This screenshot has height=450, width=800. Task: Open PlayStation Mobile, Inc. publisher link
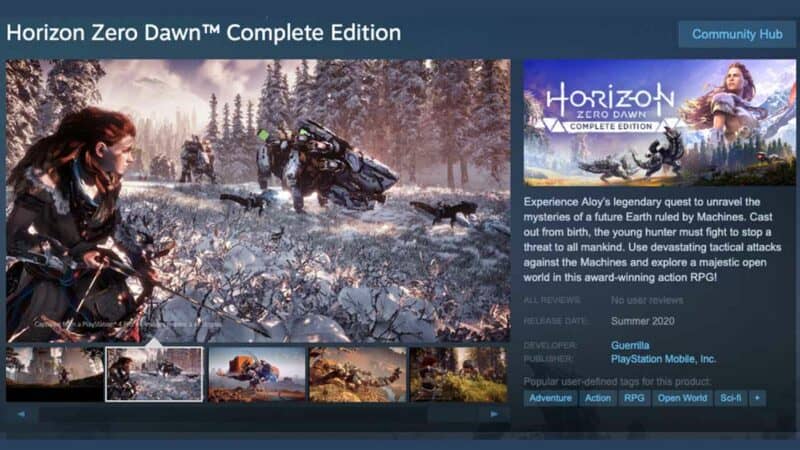point(663,359)
